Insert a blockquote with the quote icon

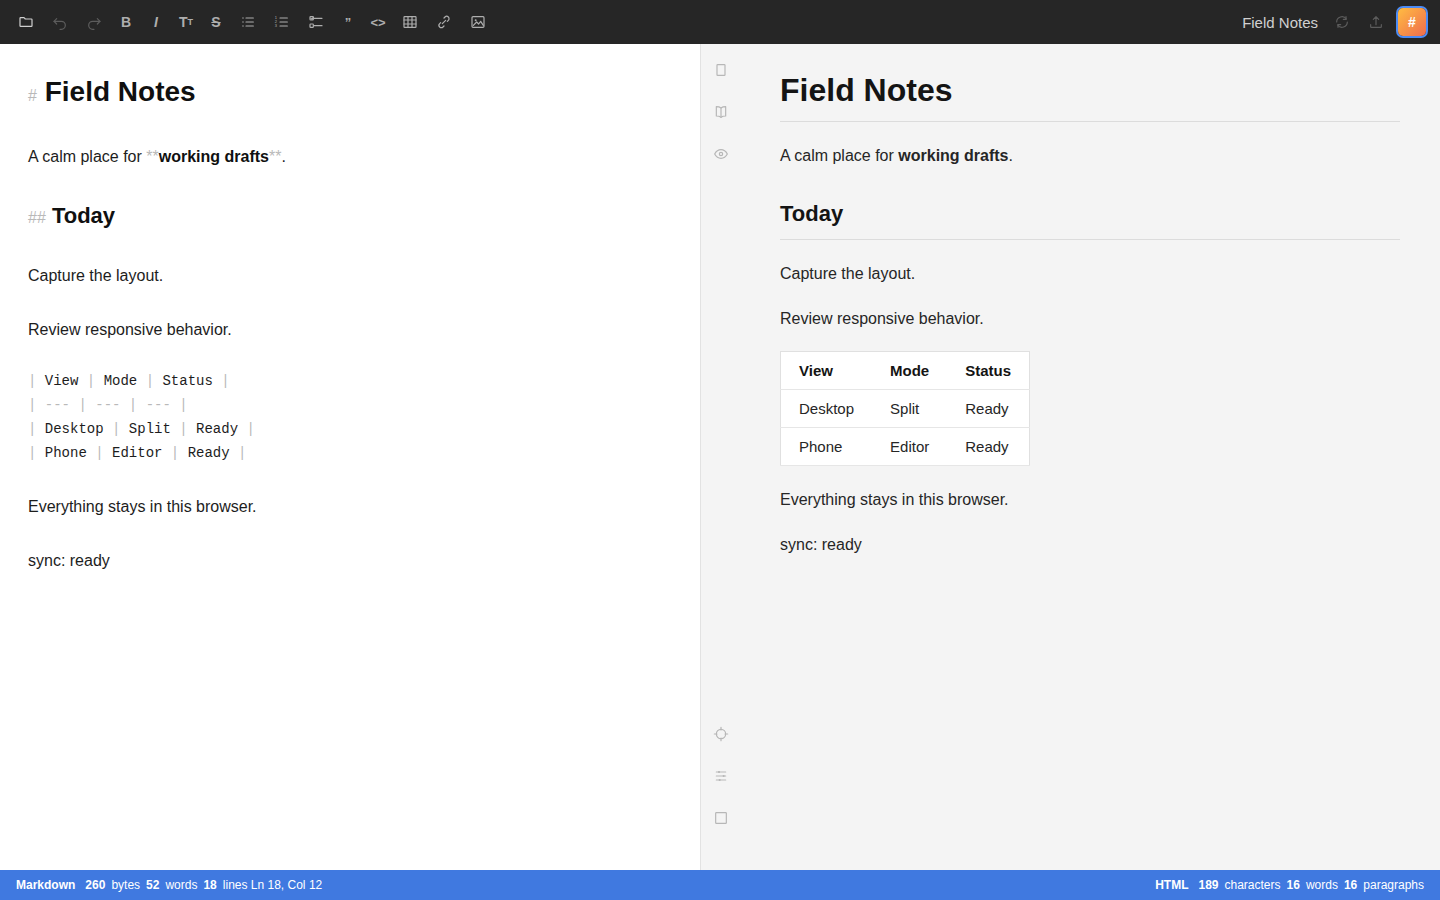pyautogui.click(x=348, y=22)
